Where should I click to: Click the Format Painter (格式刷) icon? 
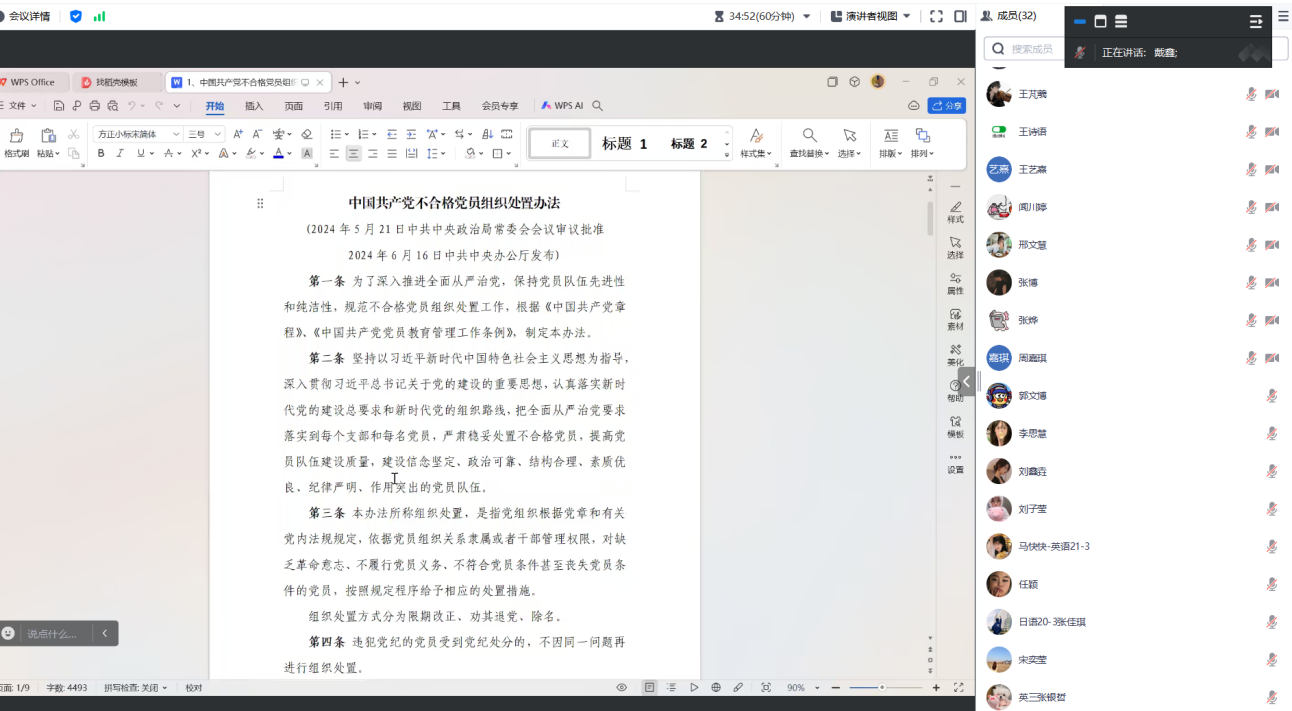(x=16, y=141)
